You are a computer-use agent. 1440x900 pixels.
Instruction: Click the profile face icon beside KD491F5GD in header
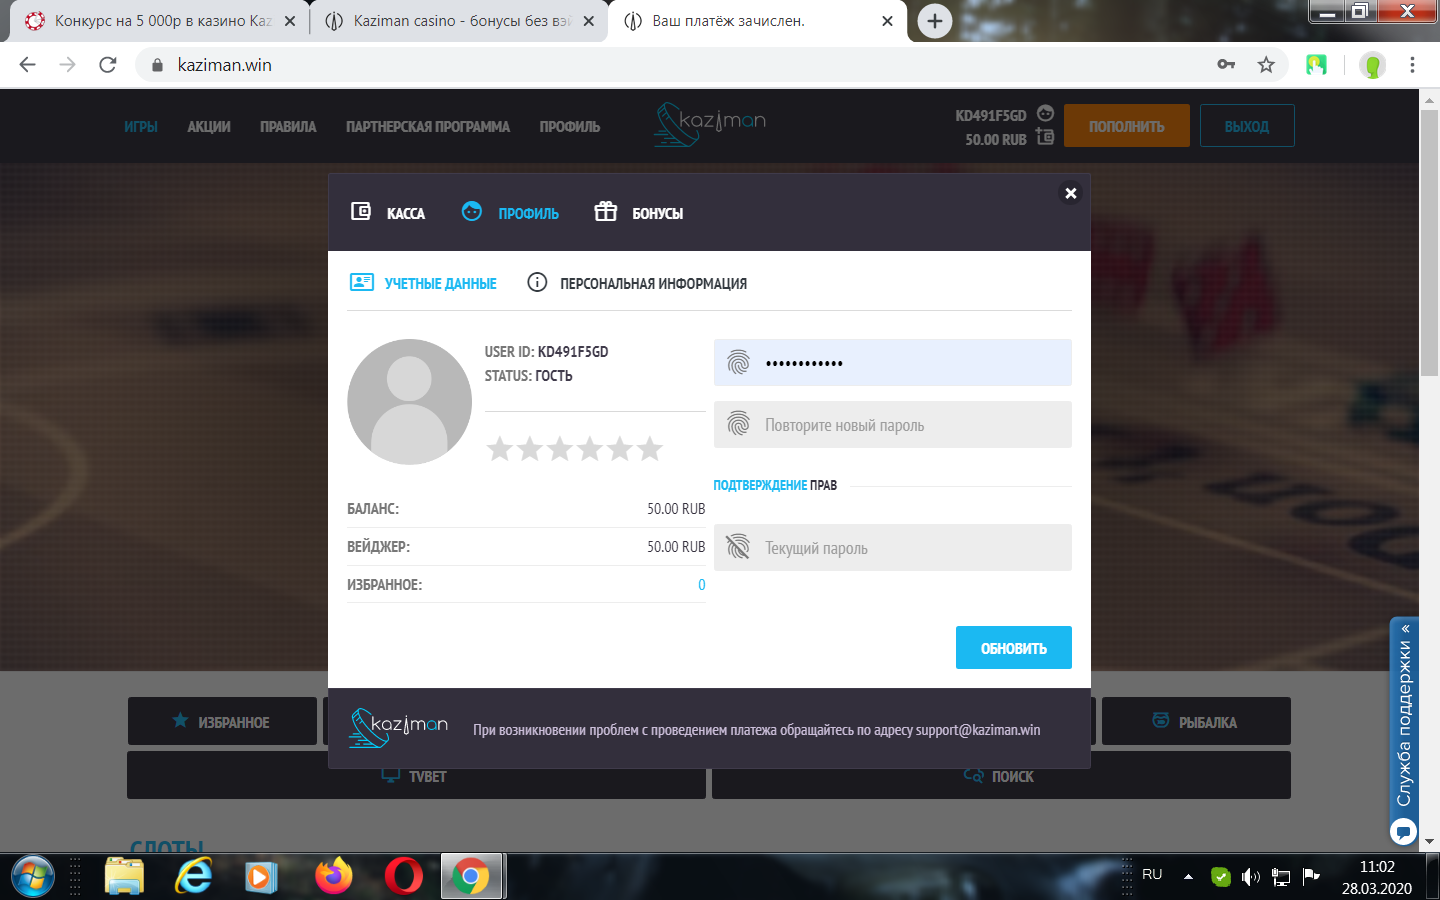(1045, 113)
